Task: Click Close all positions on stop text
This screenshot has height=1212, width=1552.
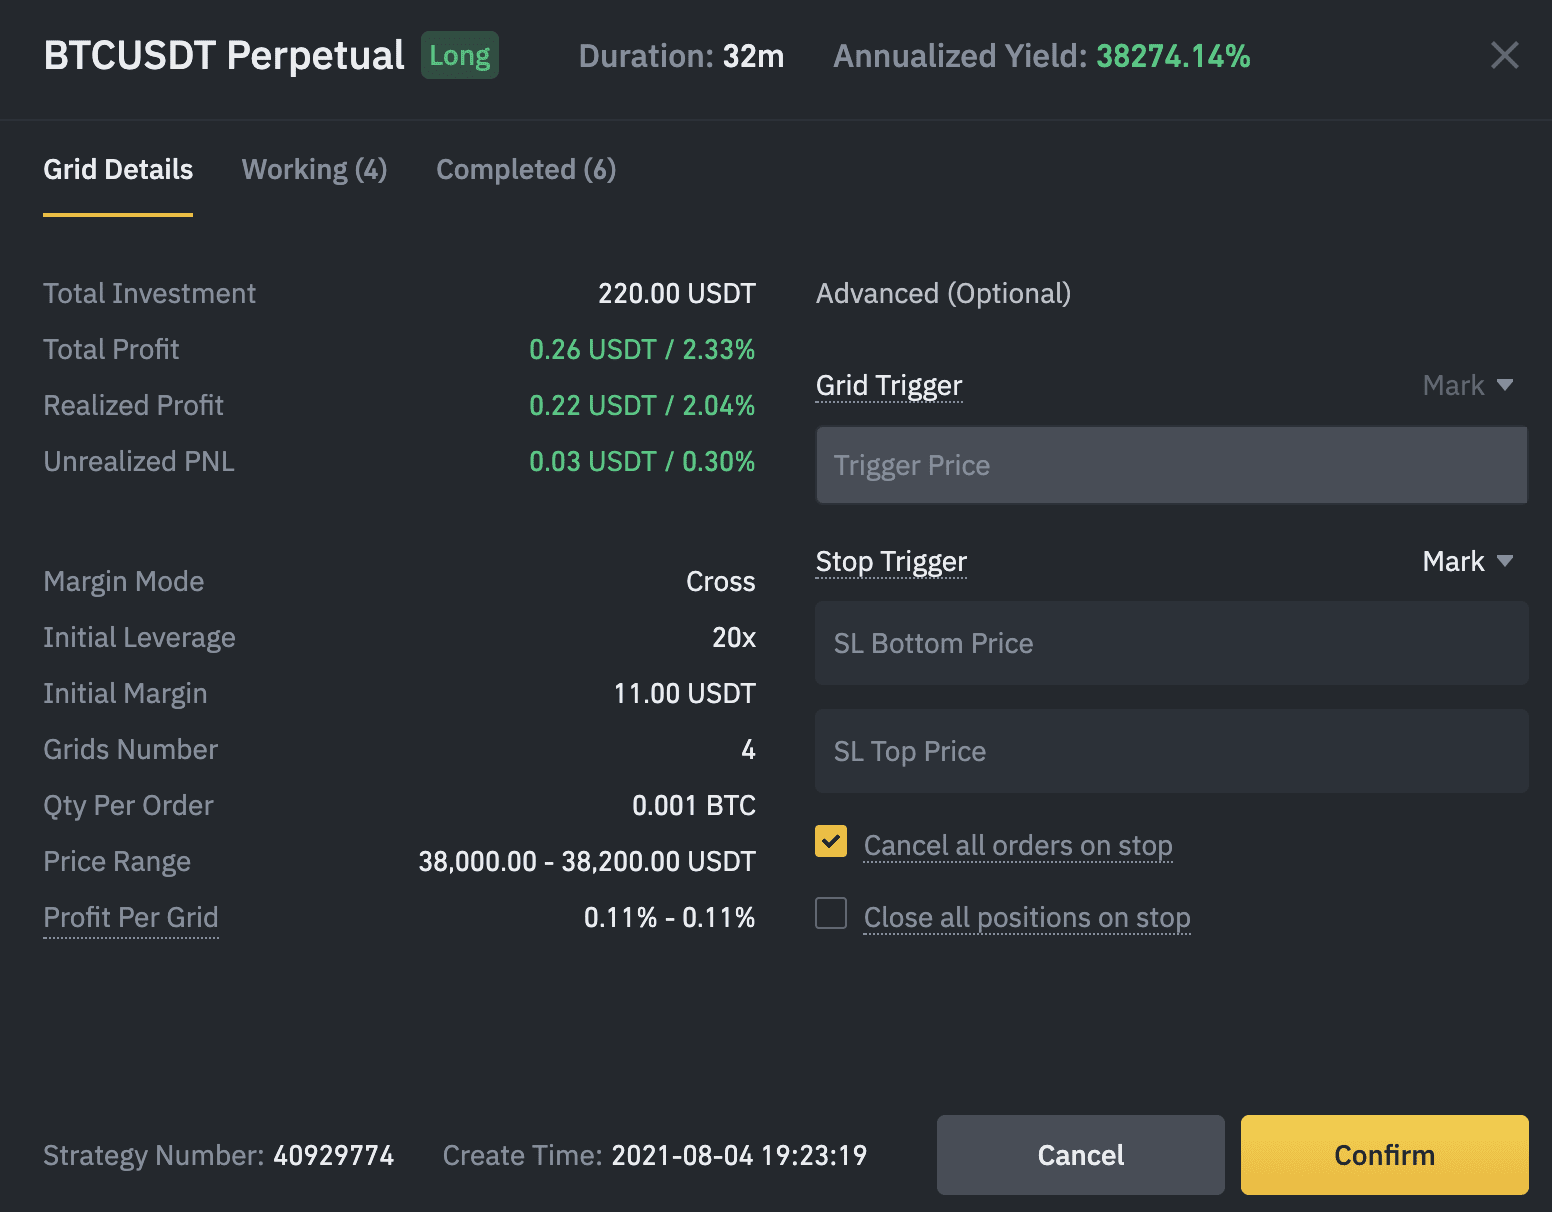Action: pyautogui.click(x=1027, y=917)
